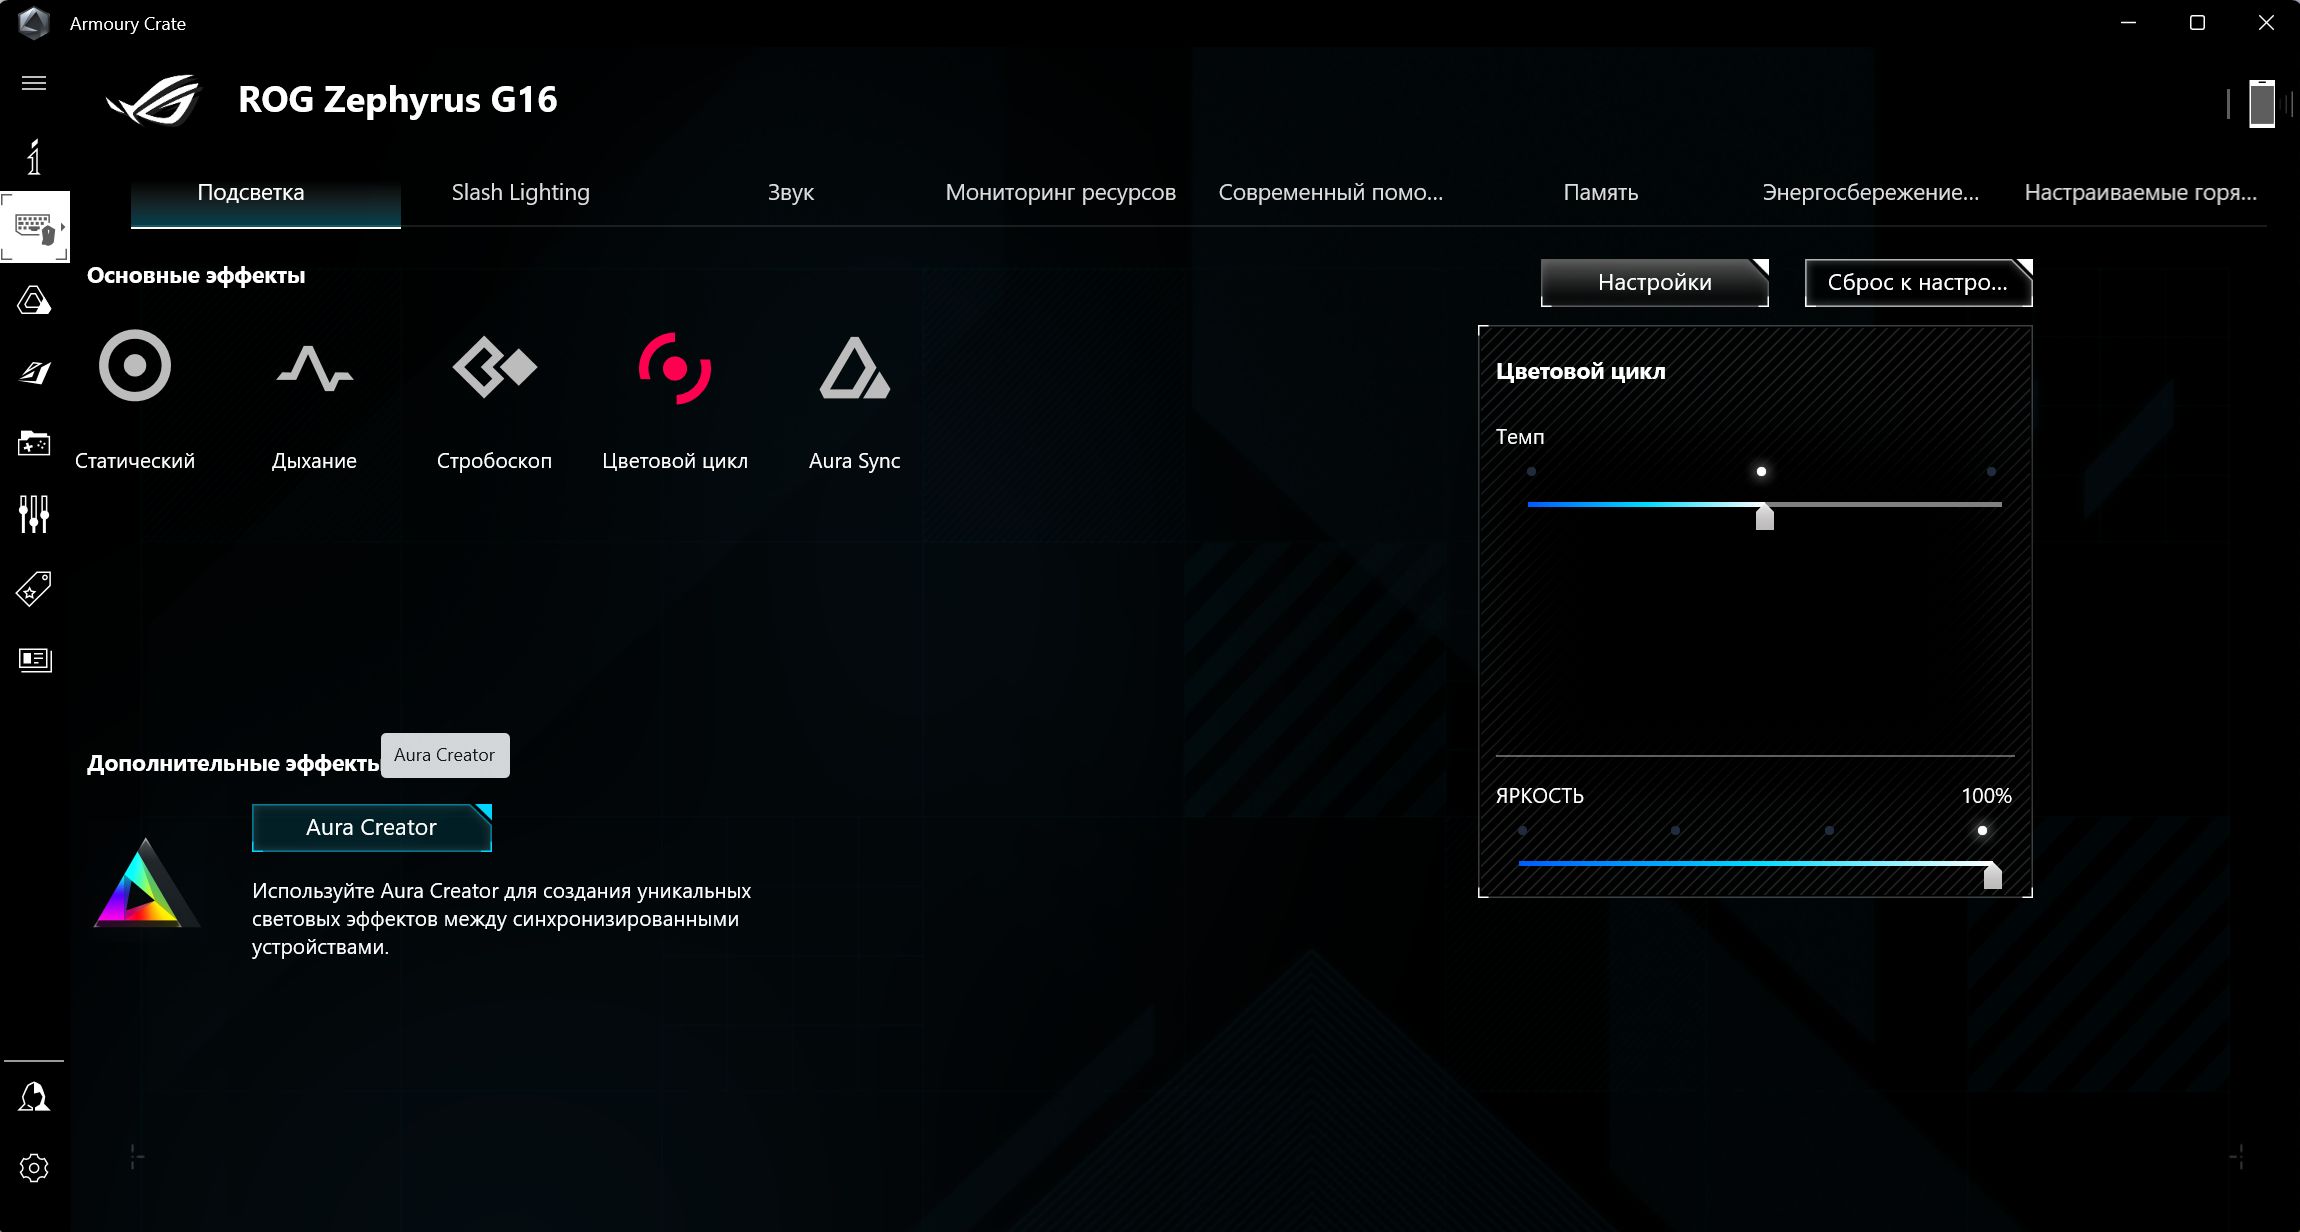The height and width of the screenshot is (1232, 2300).
Task: Click the ROG Zephyrus G16 title
Action: [x=398, y=100]
